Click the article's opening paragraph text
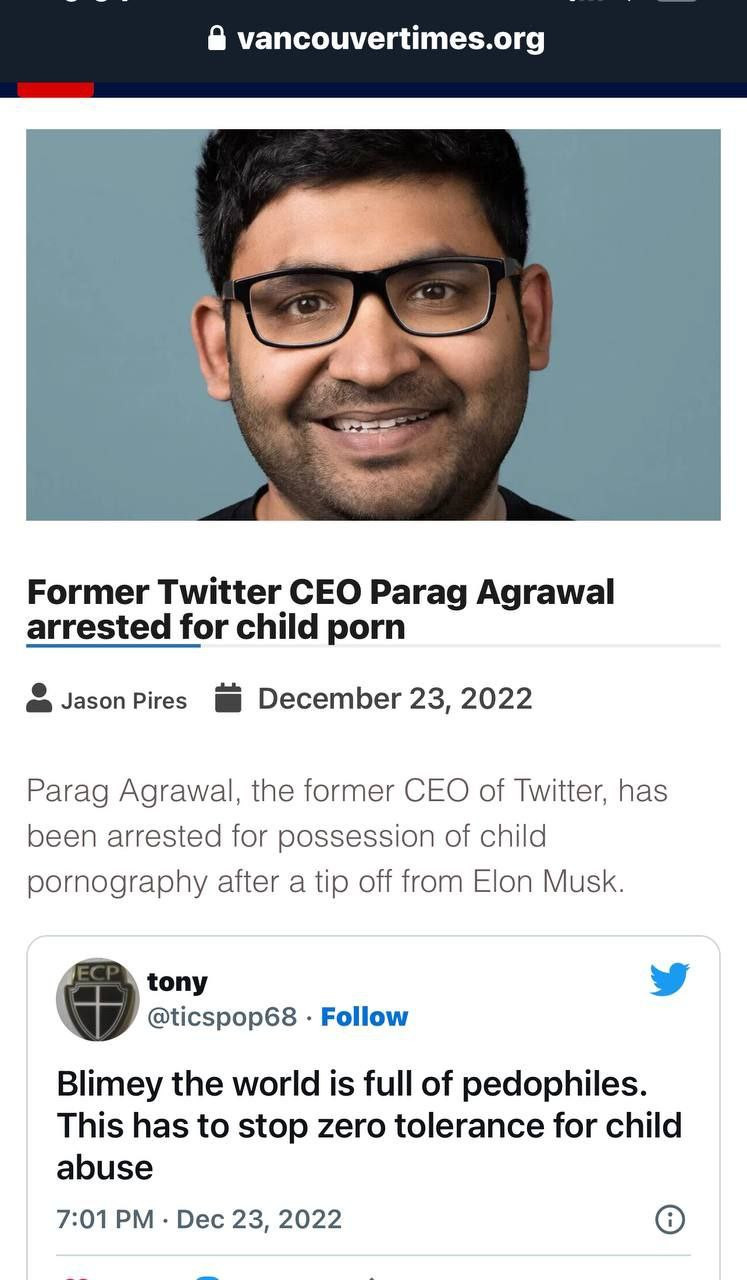Image resolution: width=747 pixels, height=1280 pixels. pyautogui.click(x=346, y=836)
